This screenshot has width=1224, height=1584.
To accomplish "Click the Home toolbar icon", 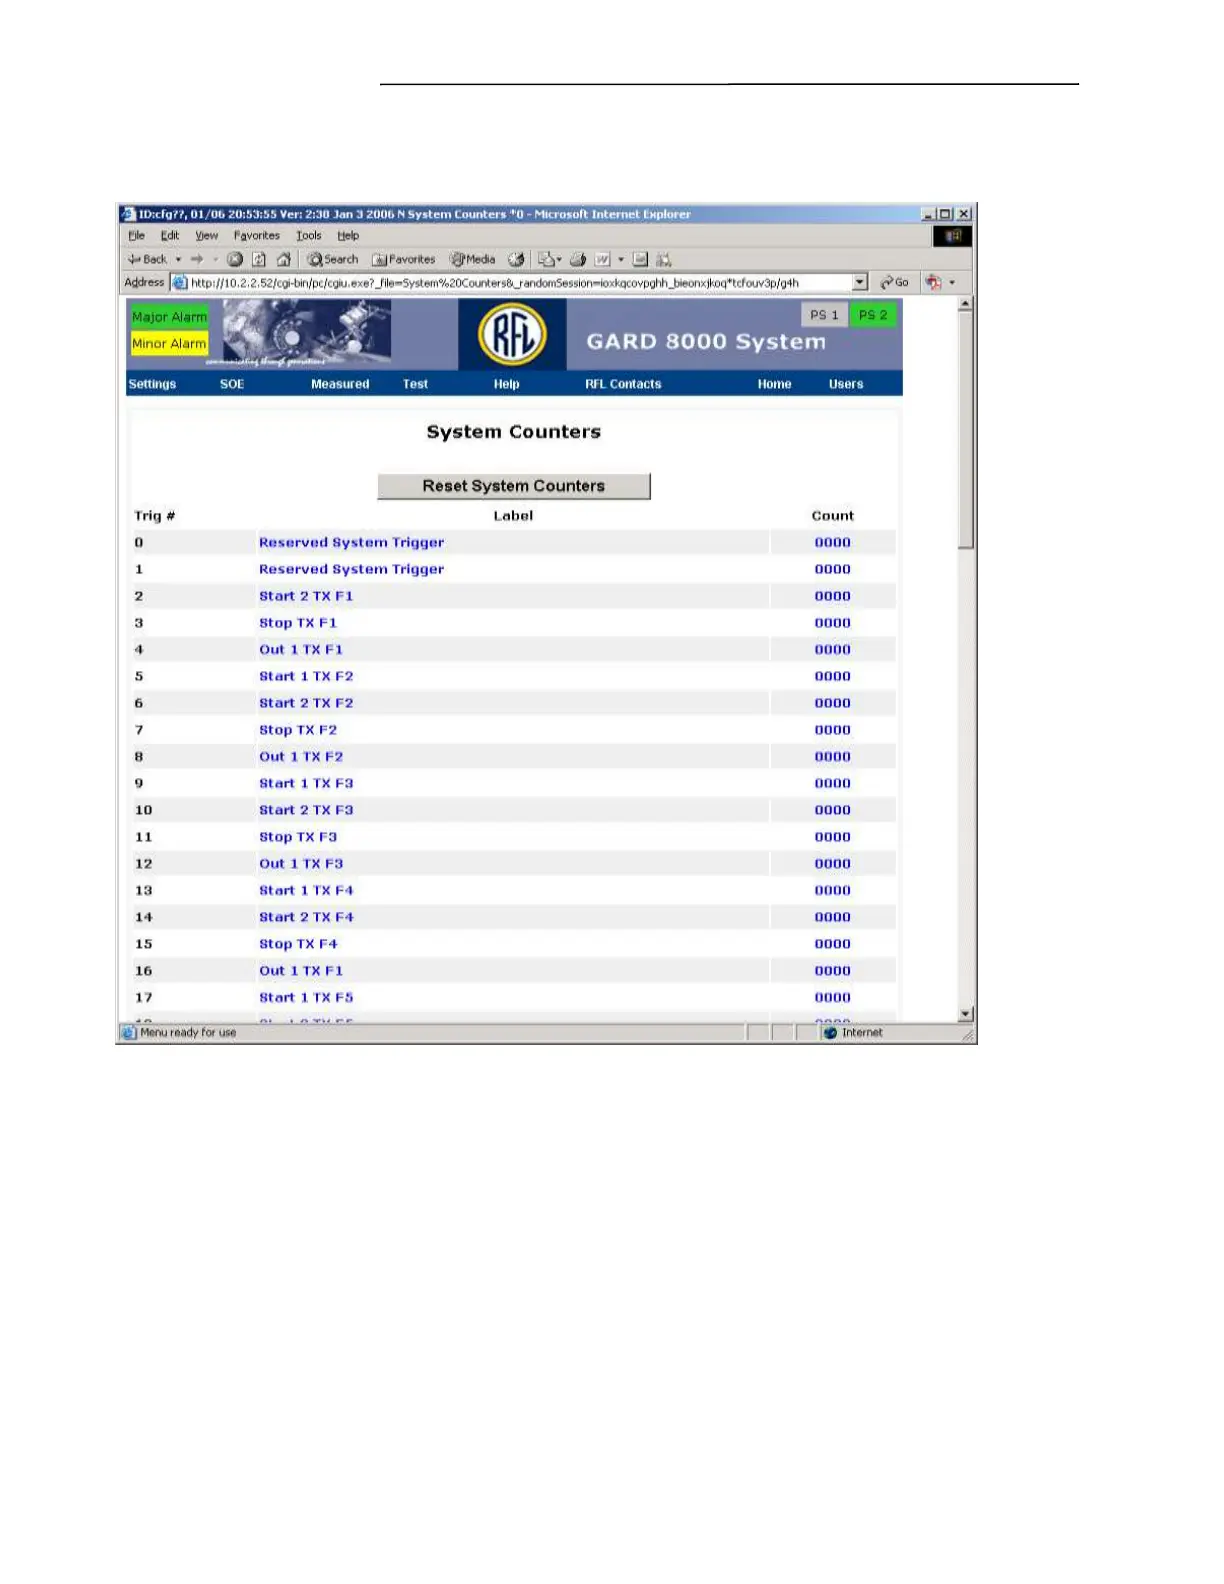I will click(x=283, y=259).
